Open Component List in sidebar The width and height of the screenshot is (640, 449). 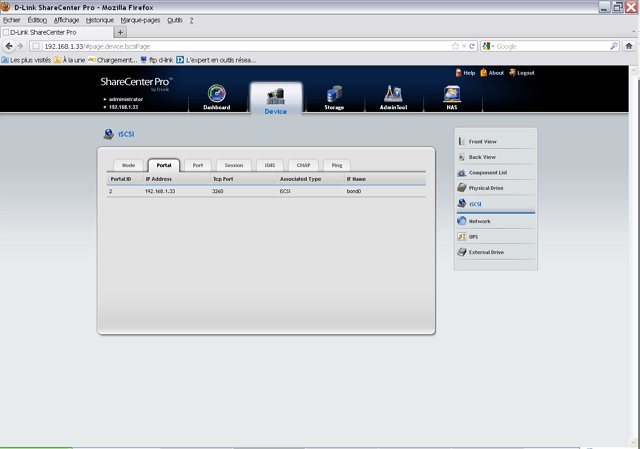tap(496, 173)
